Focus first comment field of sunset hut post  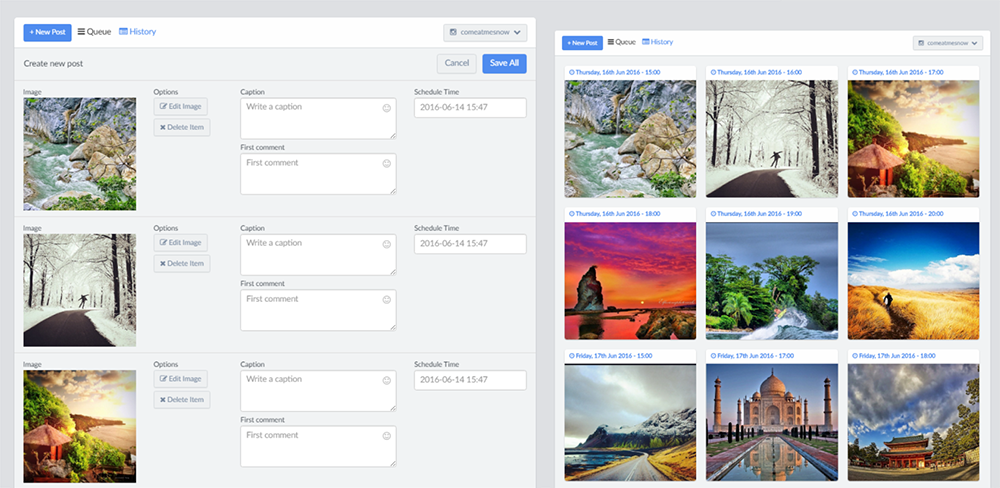pos(318,447)
